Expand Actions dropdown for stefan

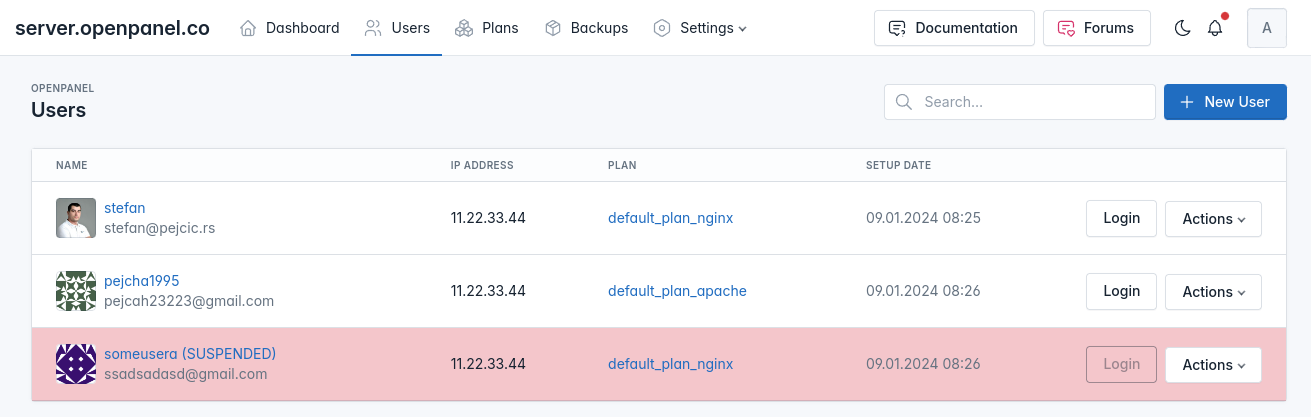1213,219
